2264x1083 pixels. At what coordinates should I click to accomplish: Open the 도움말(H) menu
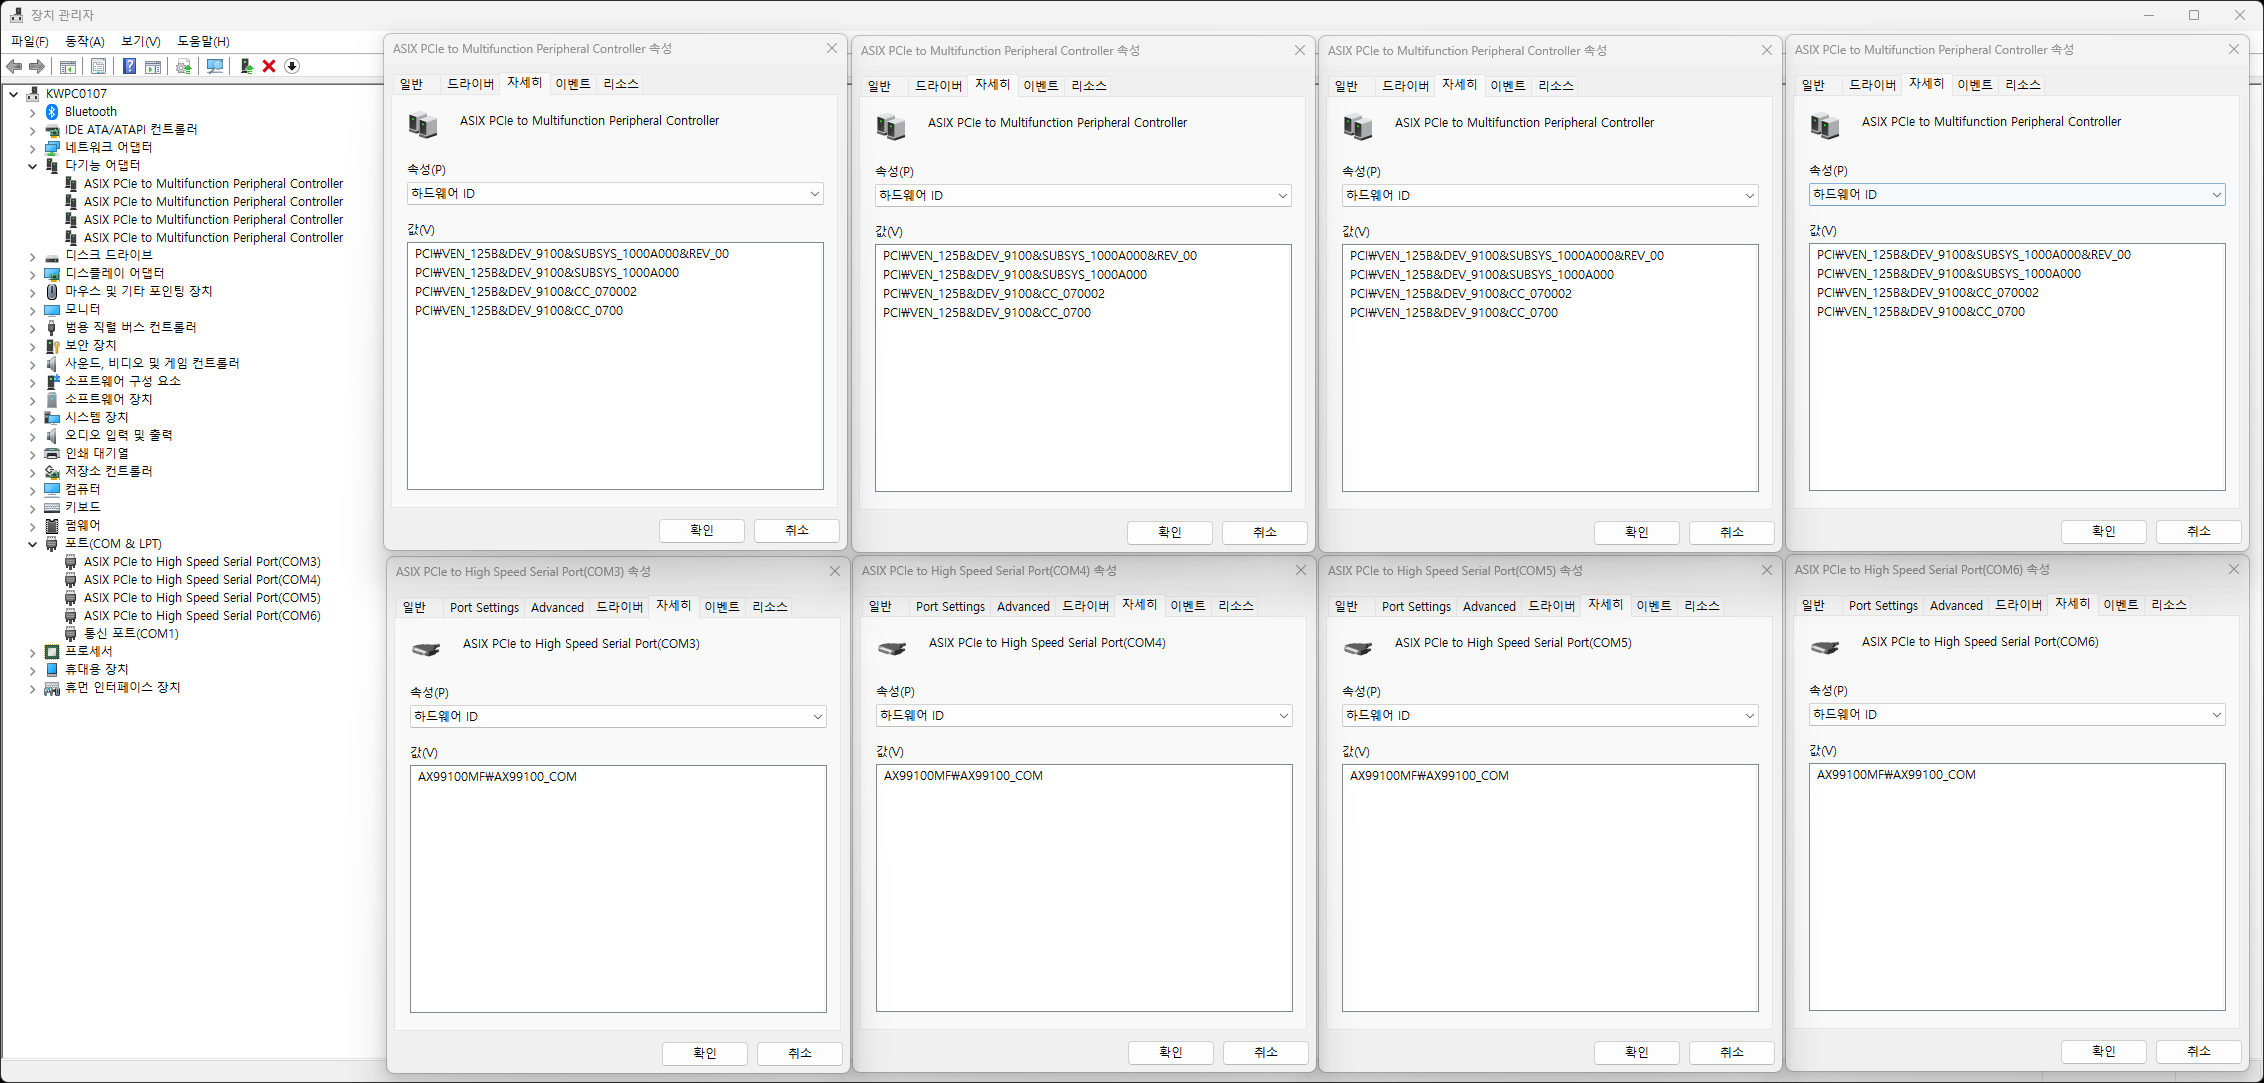tap(203, 41)
